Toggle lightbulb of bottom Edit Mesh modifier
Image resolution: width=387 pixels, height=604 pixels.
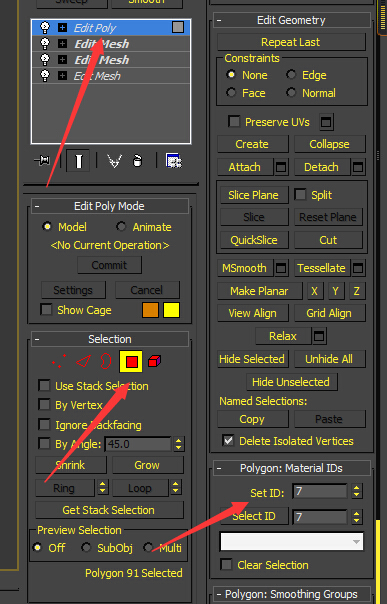45,76
